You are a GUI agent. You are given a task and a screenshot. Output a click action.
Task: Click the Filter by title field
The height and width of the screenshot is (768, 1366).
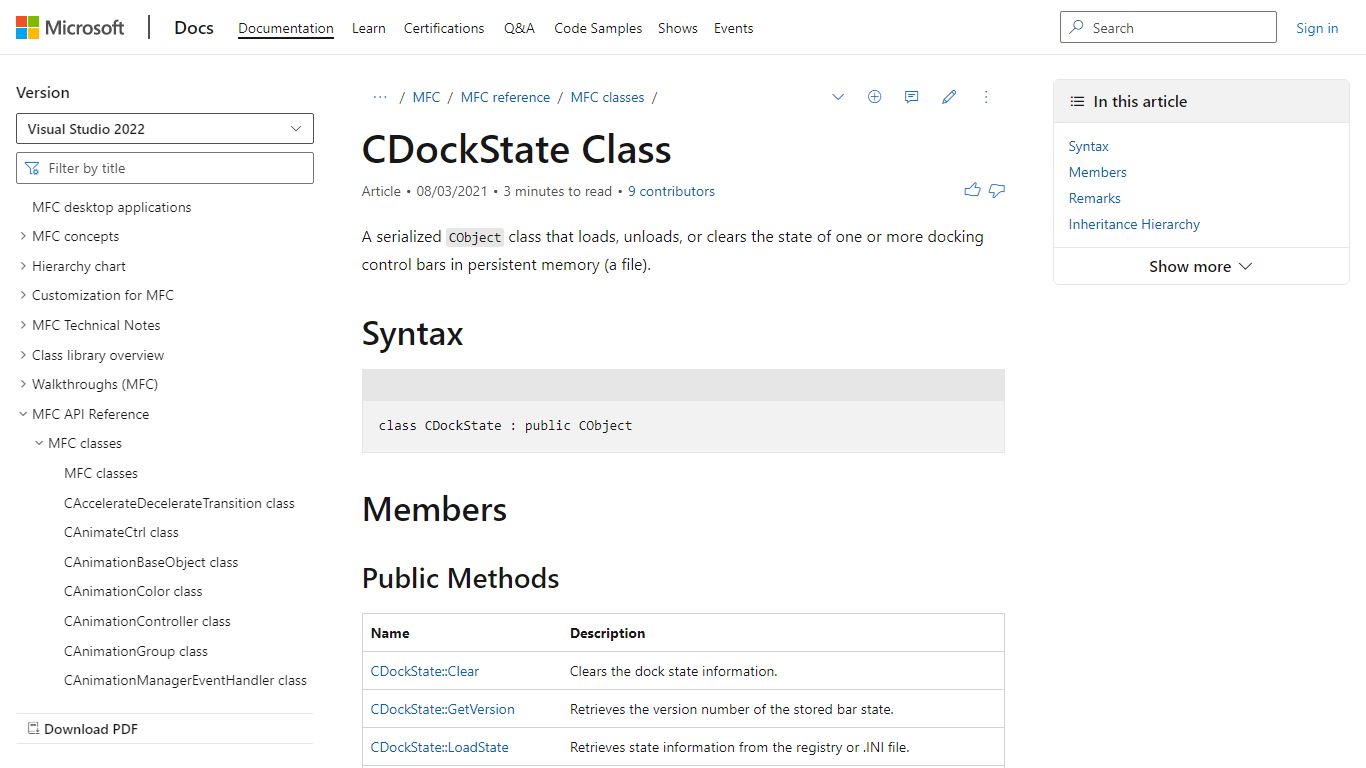[x=165, y=168]
